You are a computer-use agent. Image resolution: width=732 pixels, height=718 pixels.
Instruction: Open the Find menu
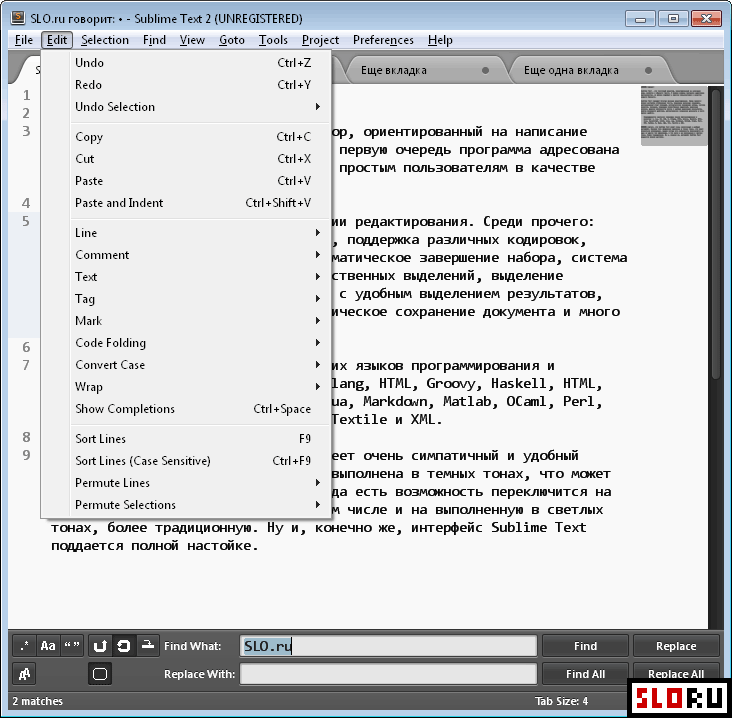click(x=154, y=40)
